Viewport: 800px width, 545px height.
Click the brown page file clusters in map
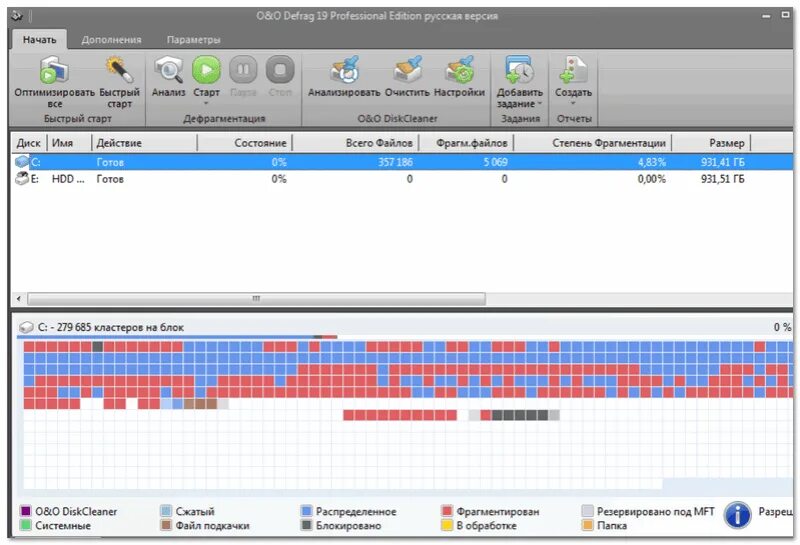click(x=201, y=404)
